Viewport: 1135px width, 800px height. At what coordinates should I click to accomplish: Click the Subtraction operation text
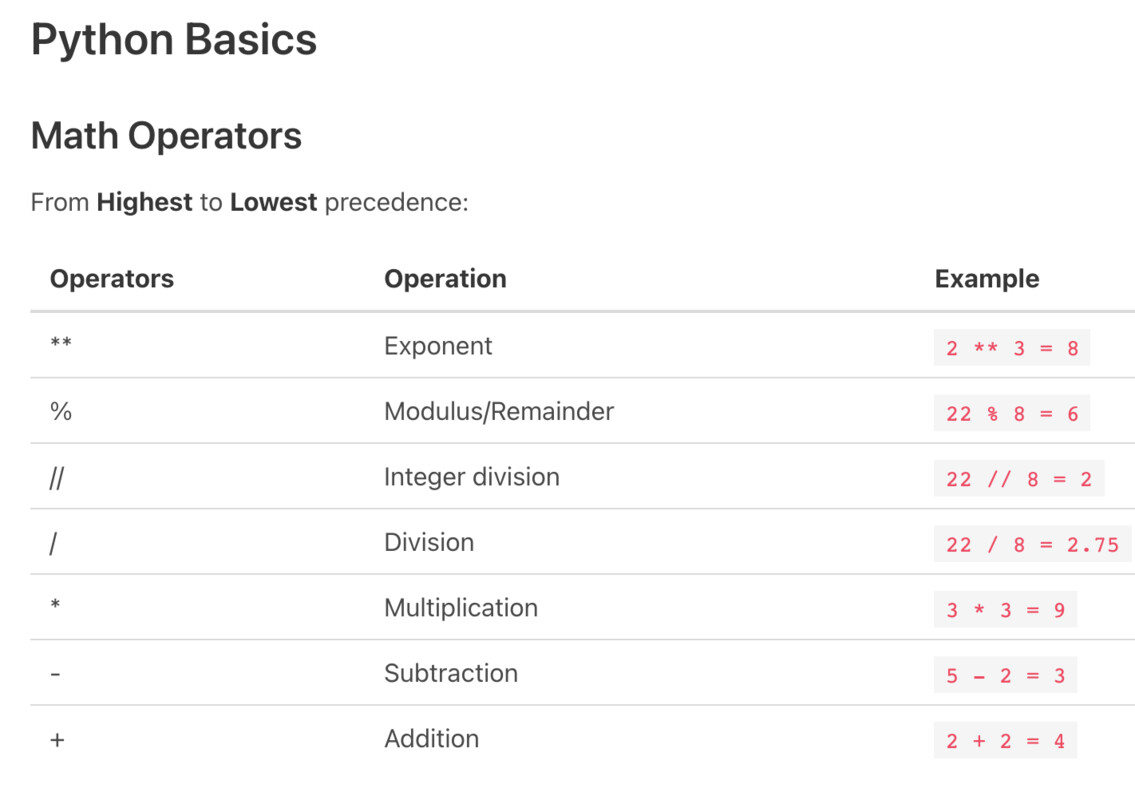tap(451, 673)
